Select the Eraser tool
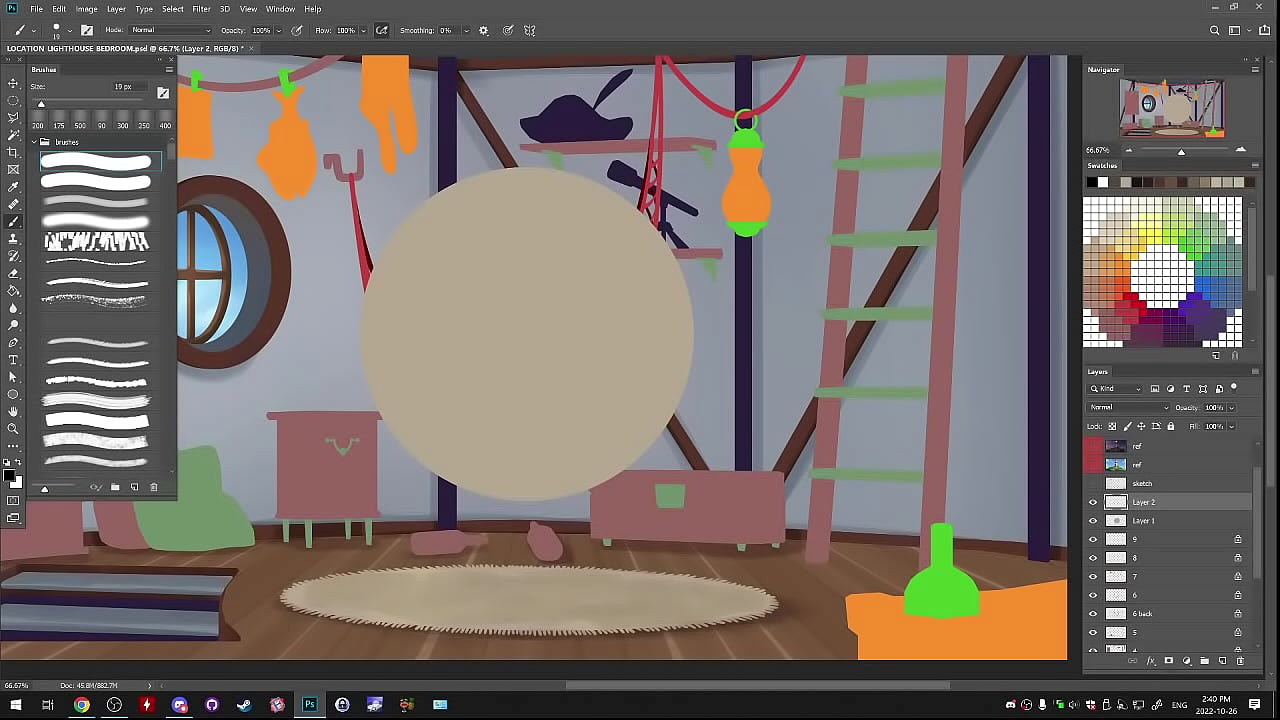1280x720 pixels. point(13,273)
